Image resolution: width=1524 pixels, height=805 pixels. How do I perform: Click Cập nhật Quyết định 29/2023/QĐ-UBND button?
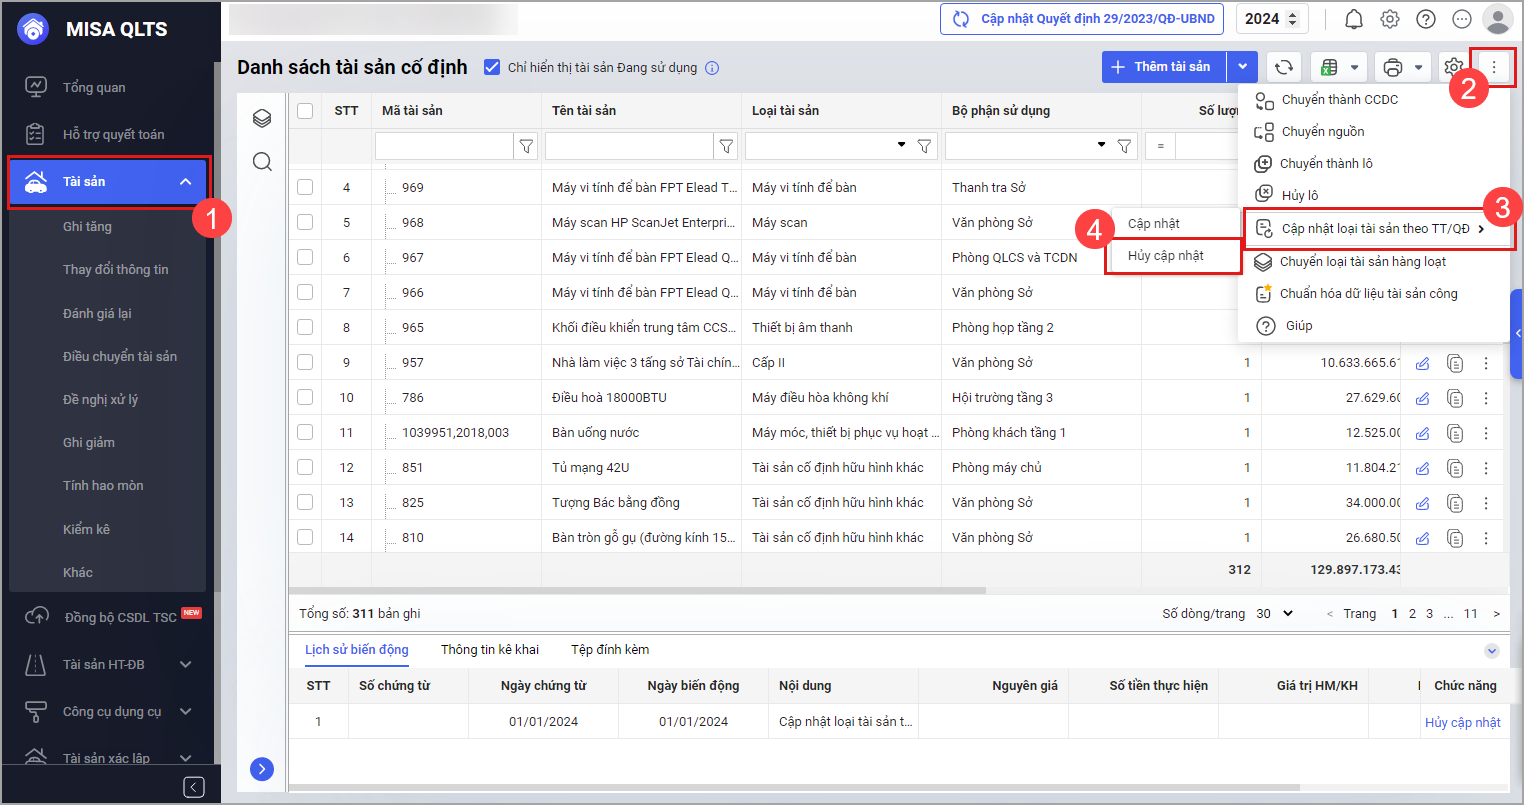[x=1084, y=19]
